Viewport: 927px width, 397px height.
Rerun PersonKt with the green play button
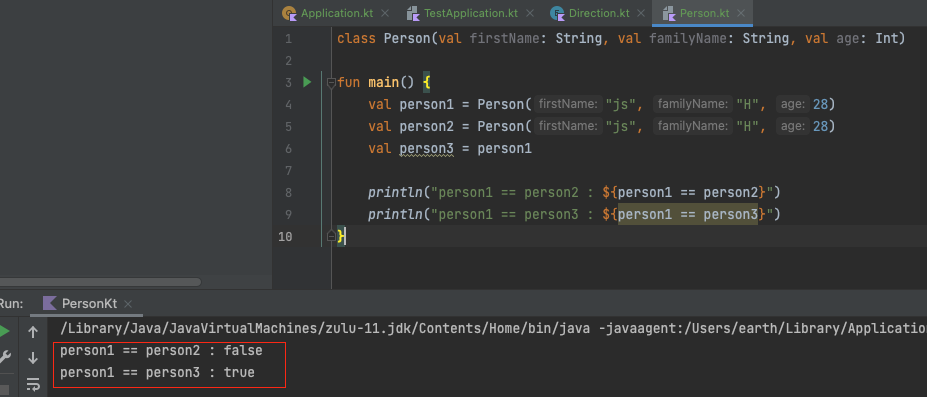pos(5,332)
